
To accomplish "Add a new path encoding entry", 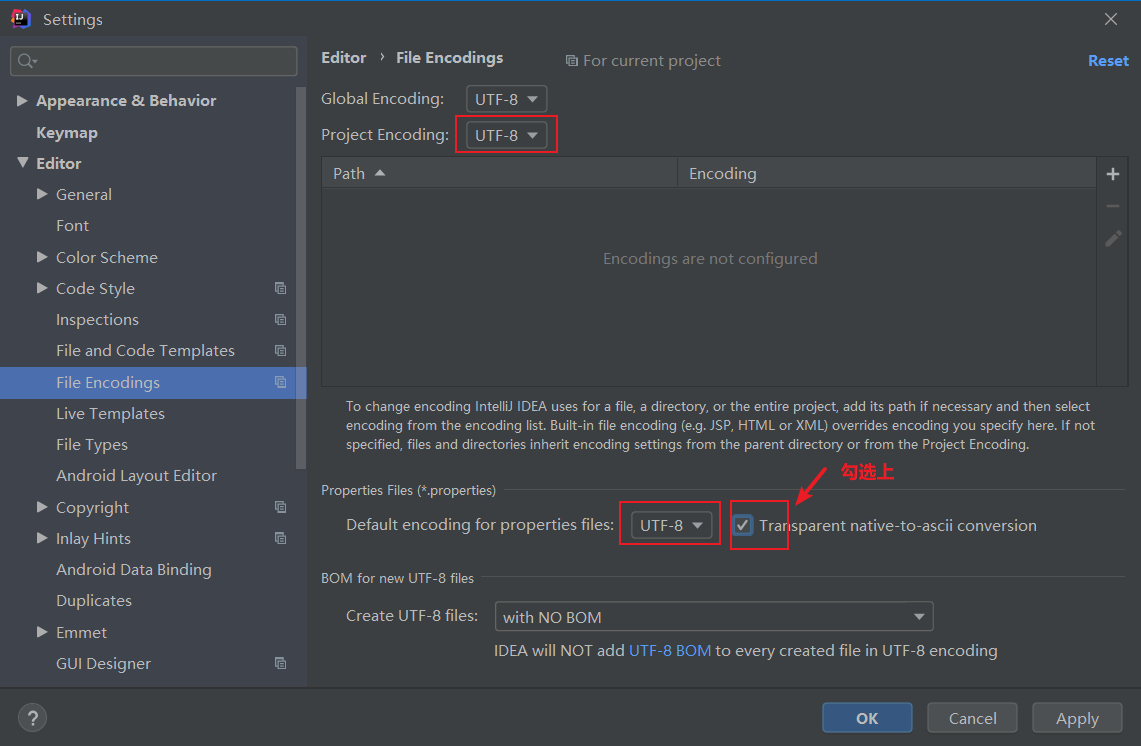I will [x=1112, y=173].
